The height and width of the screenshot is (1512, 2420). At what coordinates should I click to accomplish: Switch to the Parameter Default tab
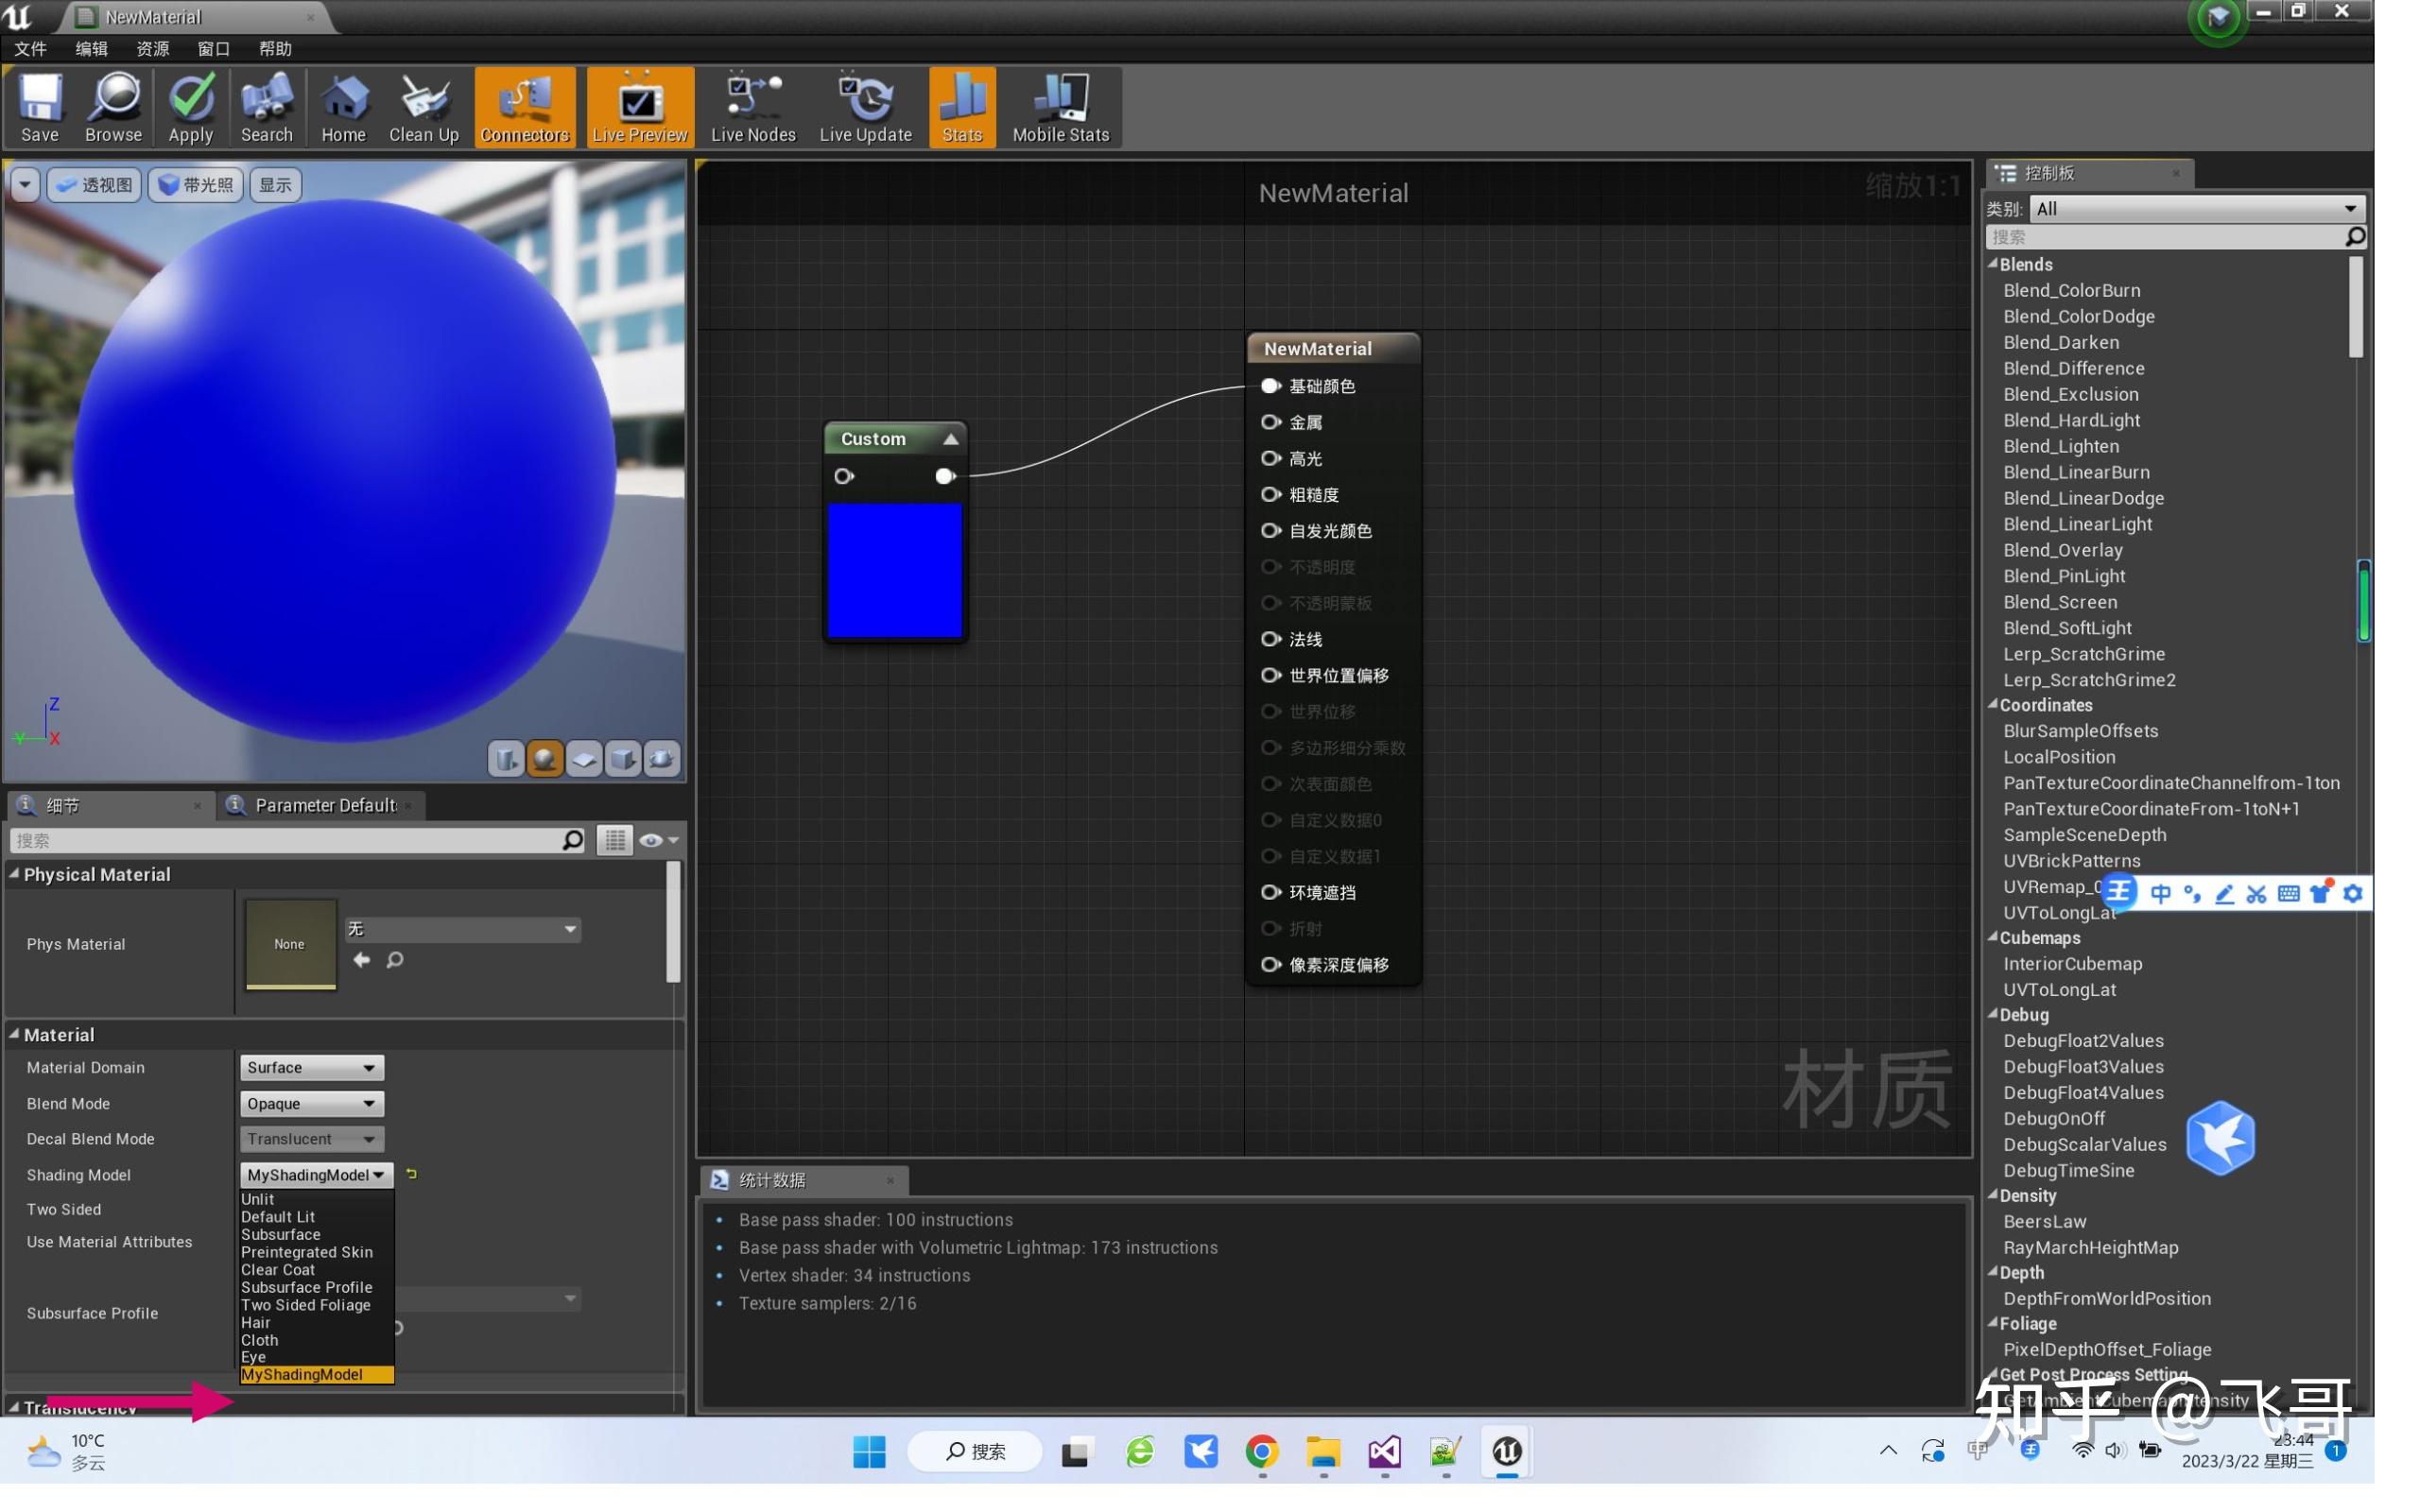(x=322, y=805)
